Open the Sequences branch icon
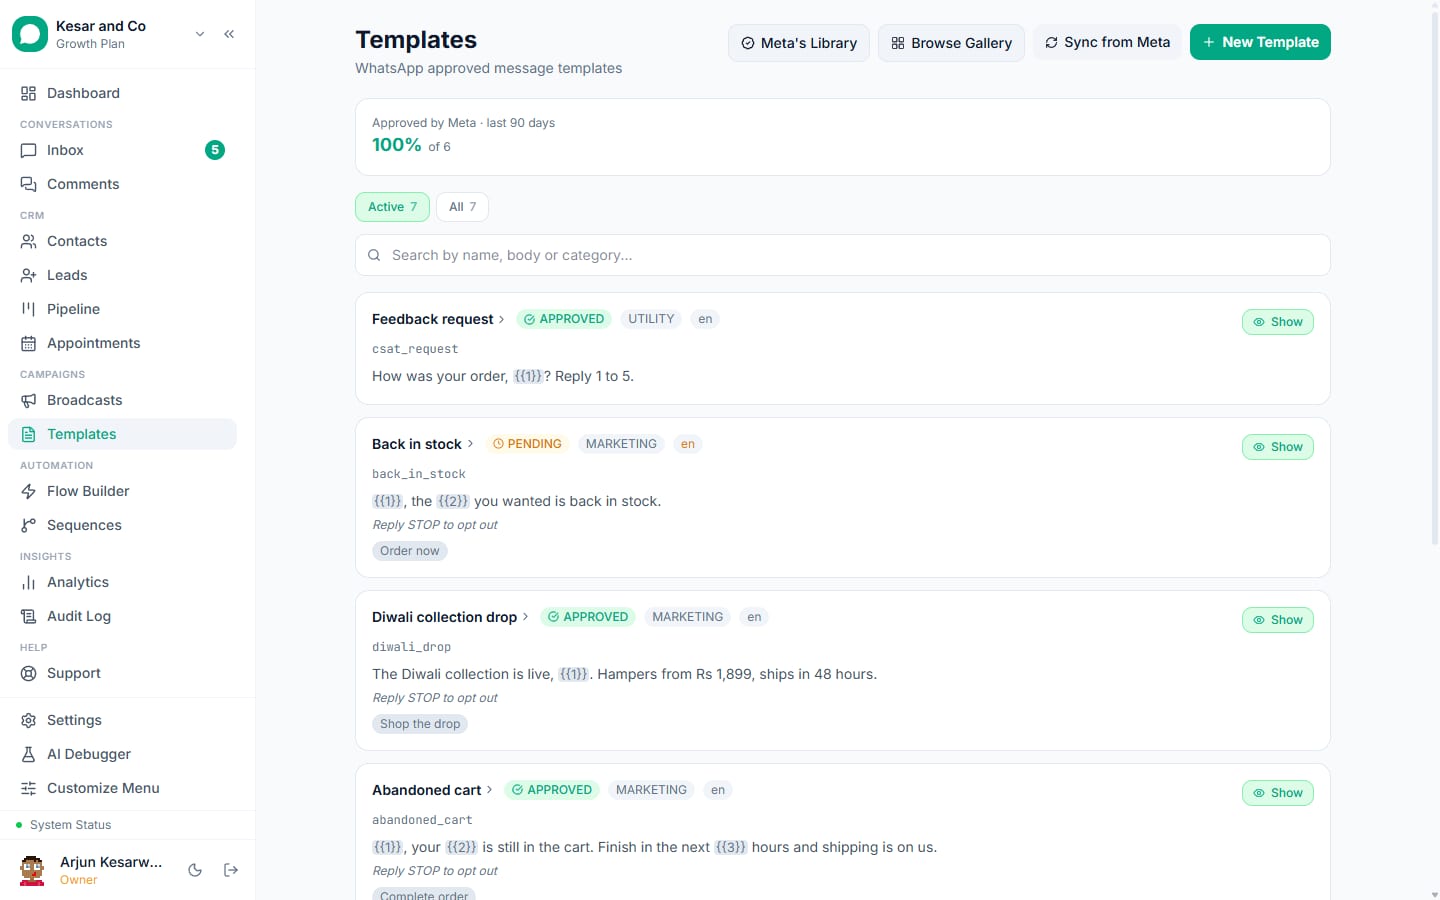This screenshot has width=1440, height=900. point(28,525)
